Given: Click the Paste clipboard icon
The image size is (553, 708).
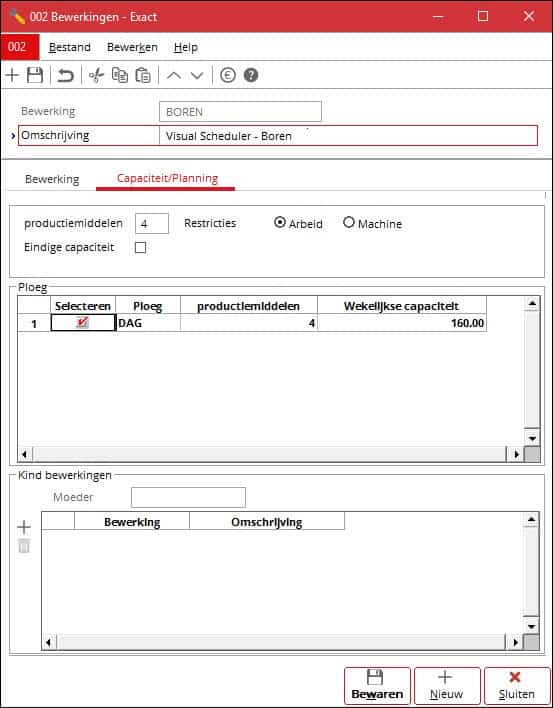Looking at the screenshot, I should 143,75.
